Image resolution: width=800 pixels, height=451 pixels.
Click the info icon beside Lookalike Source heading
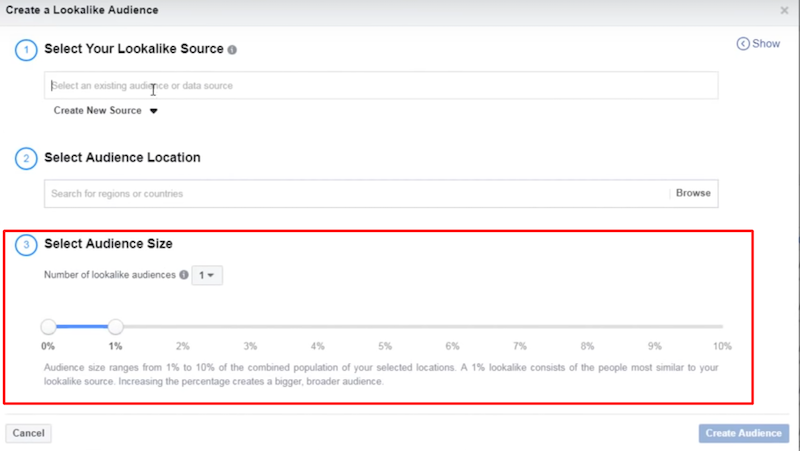click(232, 50)
